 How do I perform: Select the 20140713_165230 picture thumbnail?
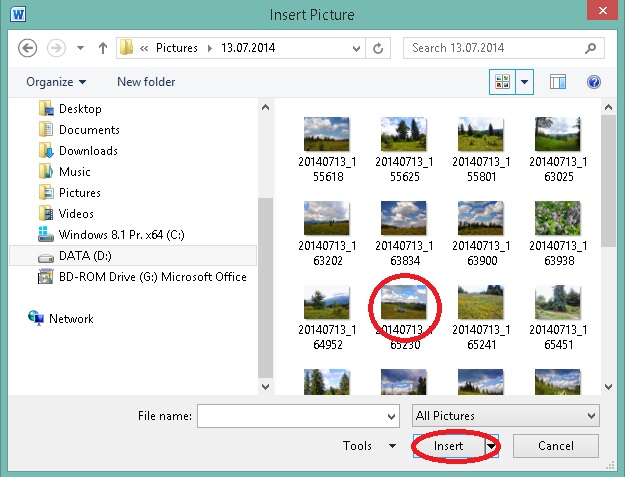404,303
